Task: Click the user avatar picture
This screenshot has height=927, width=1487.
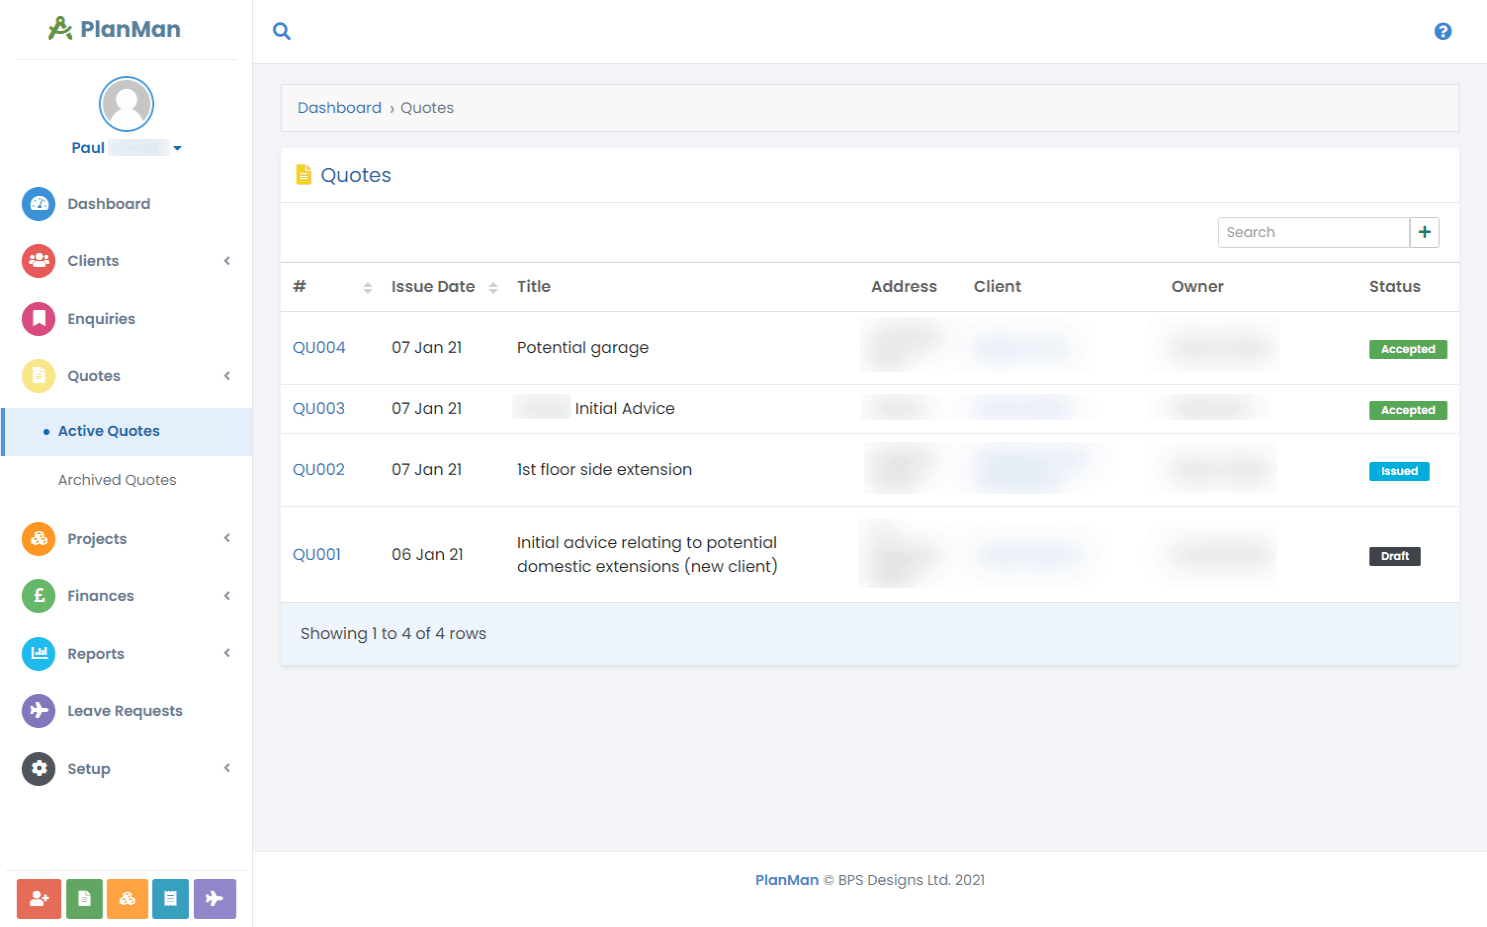Action: tap(126, 104)
